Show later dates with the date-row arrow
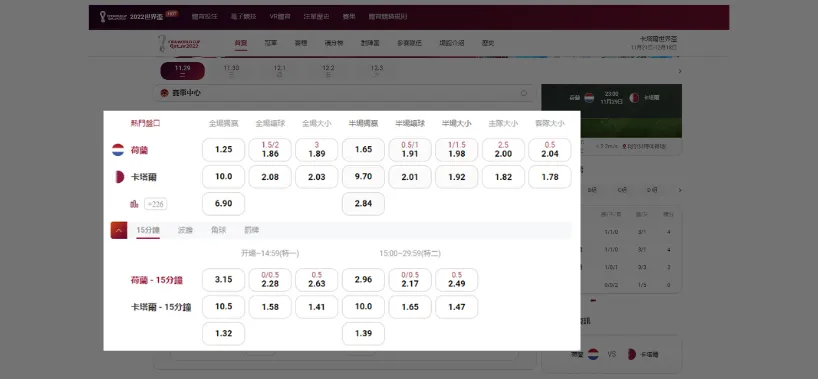This screenshot has width=818, height=379. pyautogui.click(x=680, y=71)
